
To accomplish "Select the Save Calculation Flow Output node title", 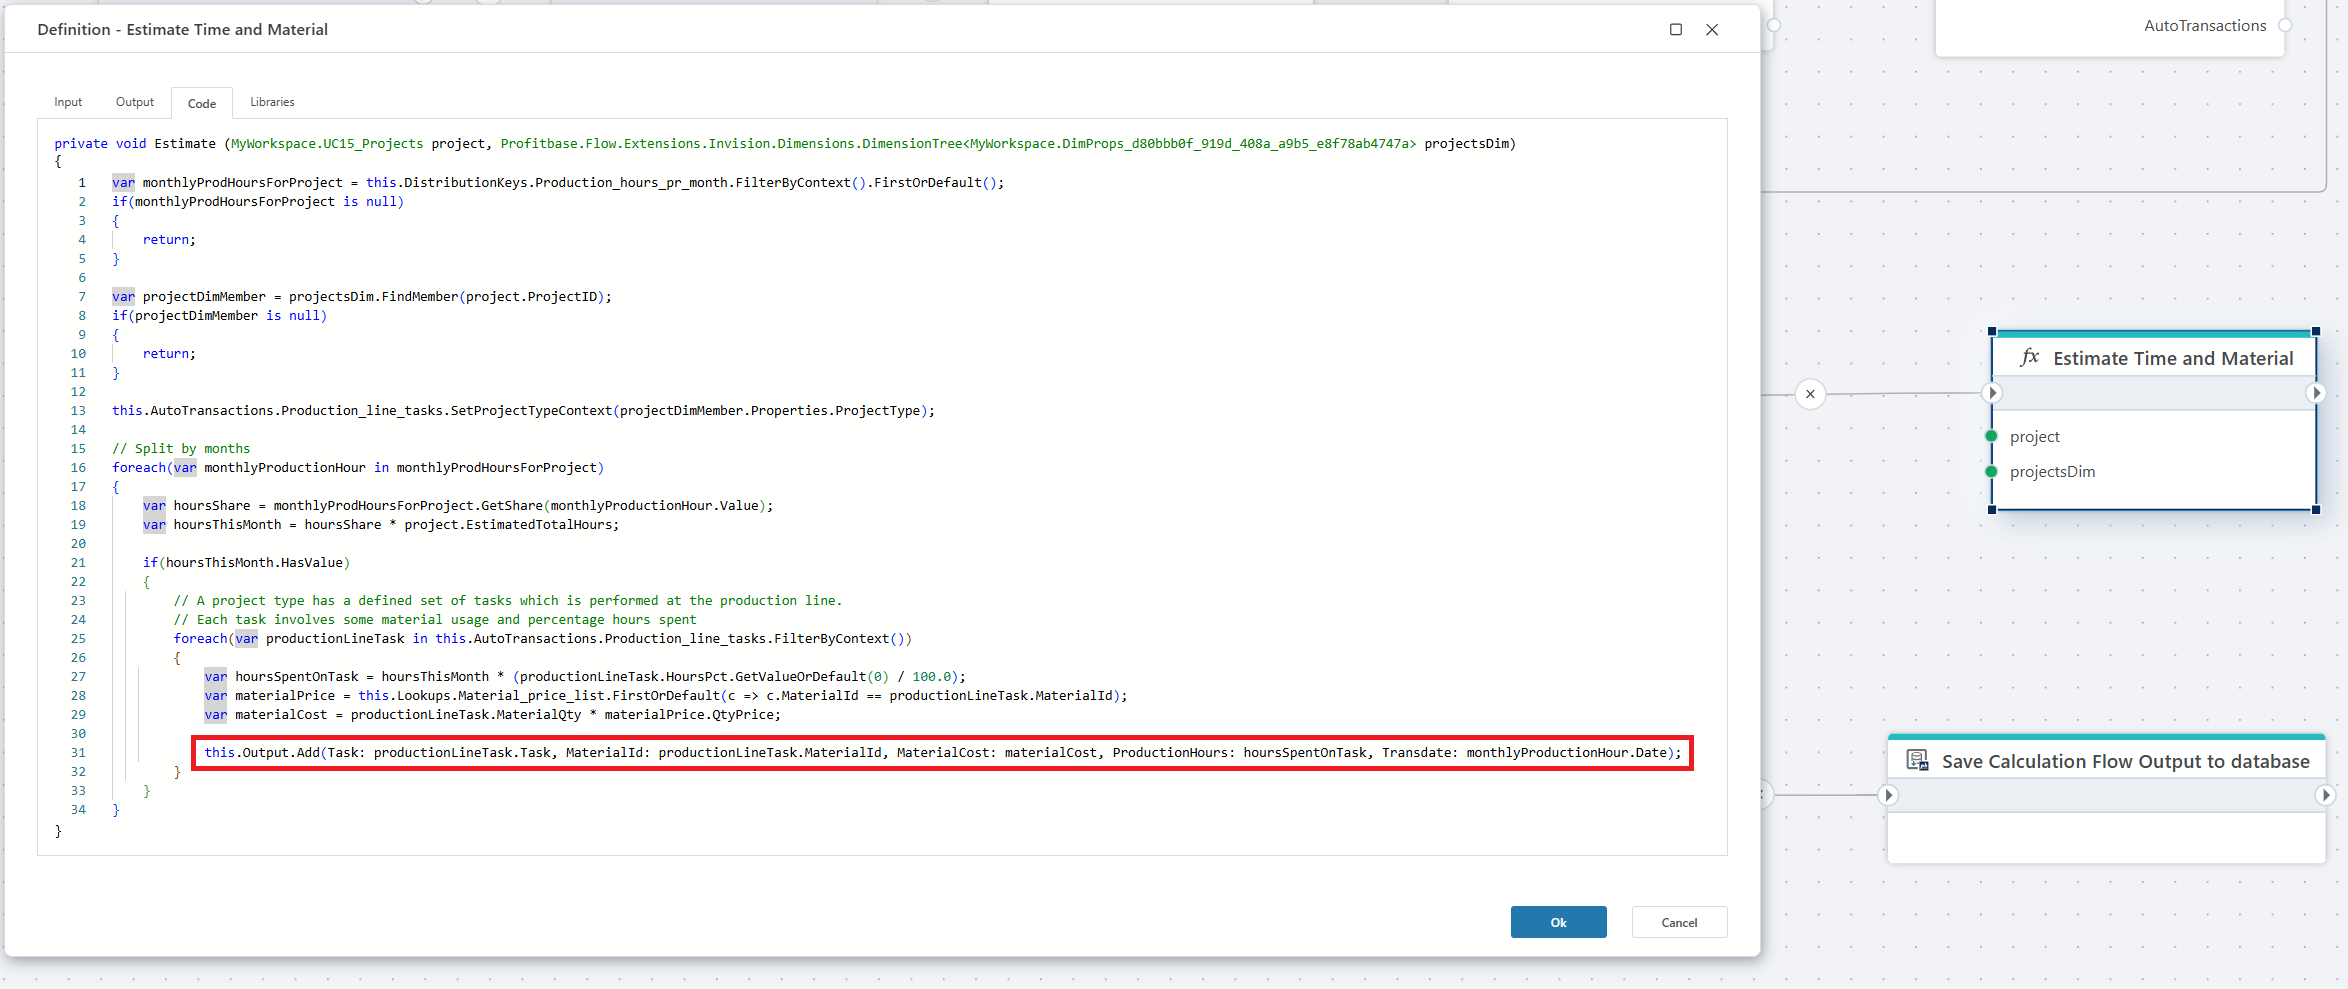I will [x=2125, y=762].
